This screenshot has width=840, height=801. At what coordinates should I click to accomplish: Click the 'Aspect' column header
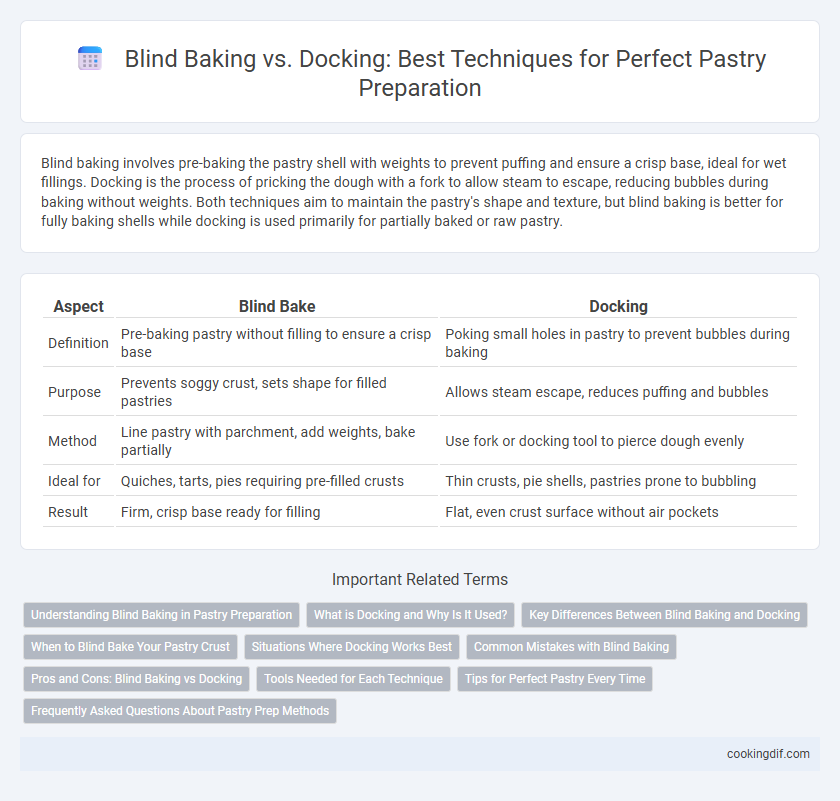(x=79, y=306)
